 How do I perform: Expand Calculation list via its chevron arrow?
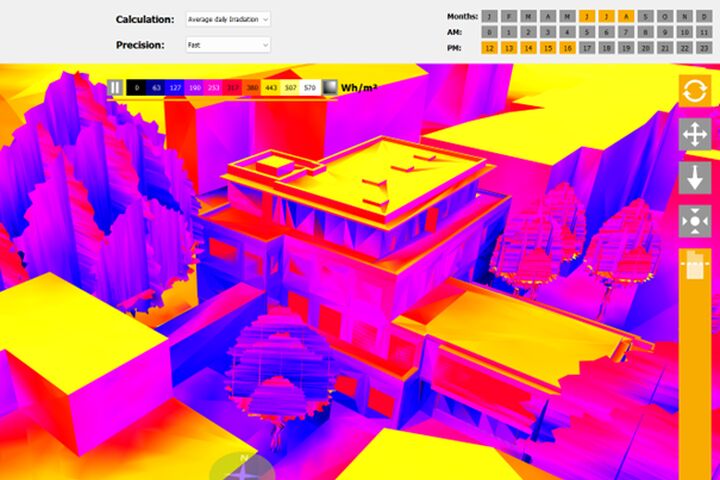[x=265, y=19]
